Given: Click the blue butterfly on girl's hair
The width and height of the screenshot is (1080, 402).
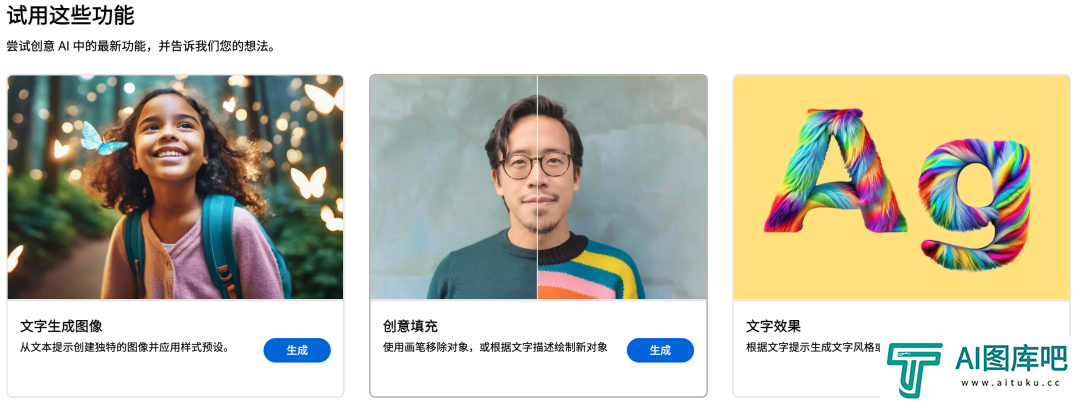Looking at the screenshot, I should [102, 139].
